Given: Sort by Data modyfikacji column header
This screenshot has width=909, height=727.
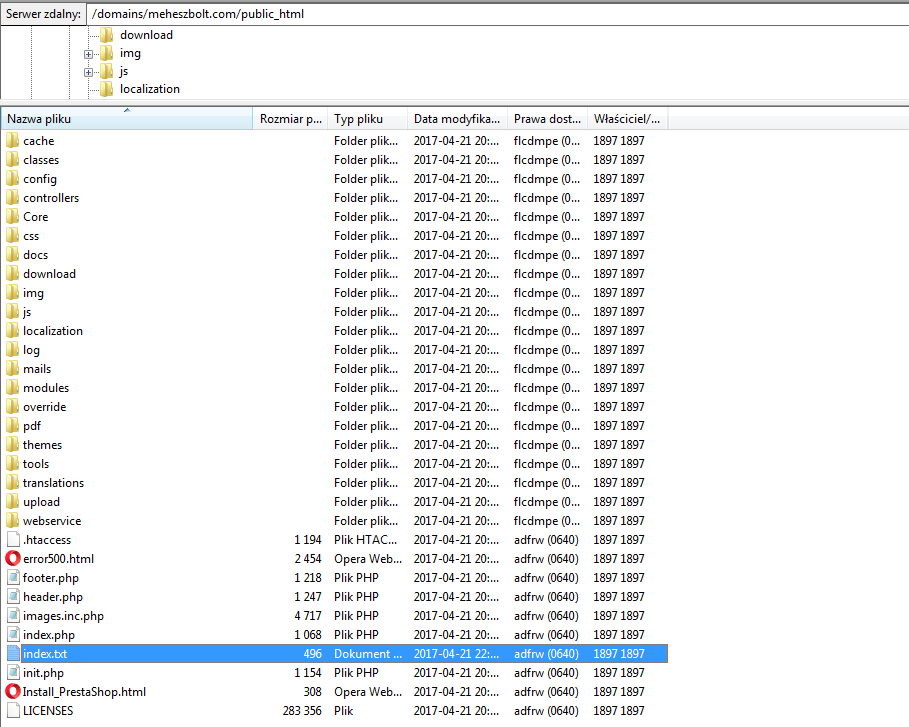Looking at the screenshot, I should tap(457, 119).
